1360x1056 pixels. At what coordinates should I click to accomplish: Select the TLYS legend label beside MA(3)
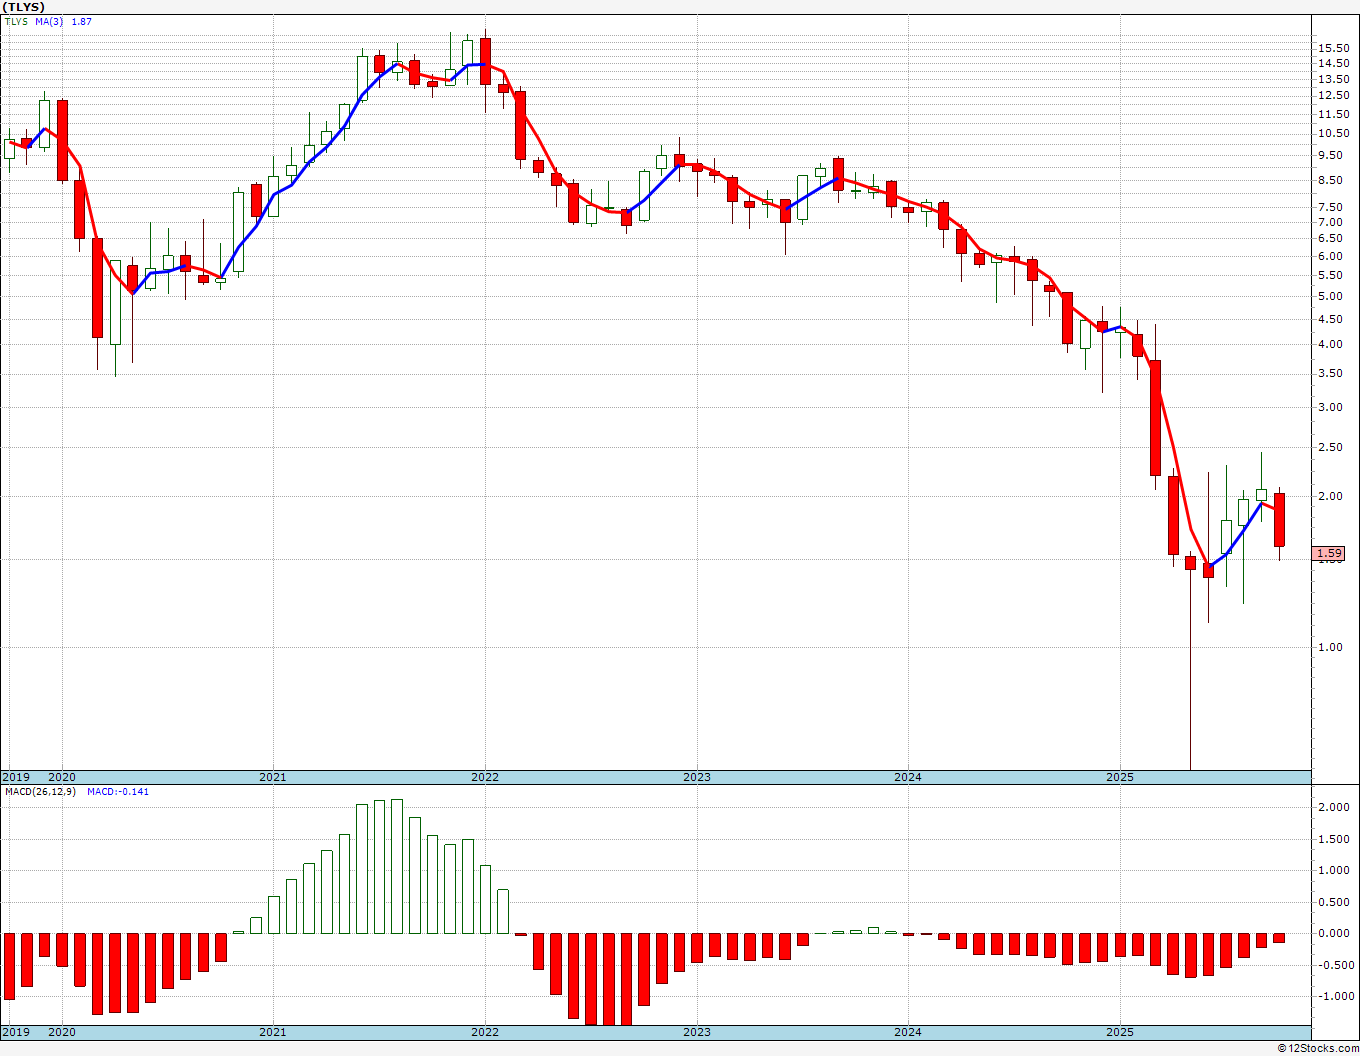[x=17, y=21]
